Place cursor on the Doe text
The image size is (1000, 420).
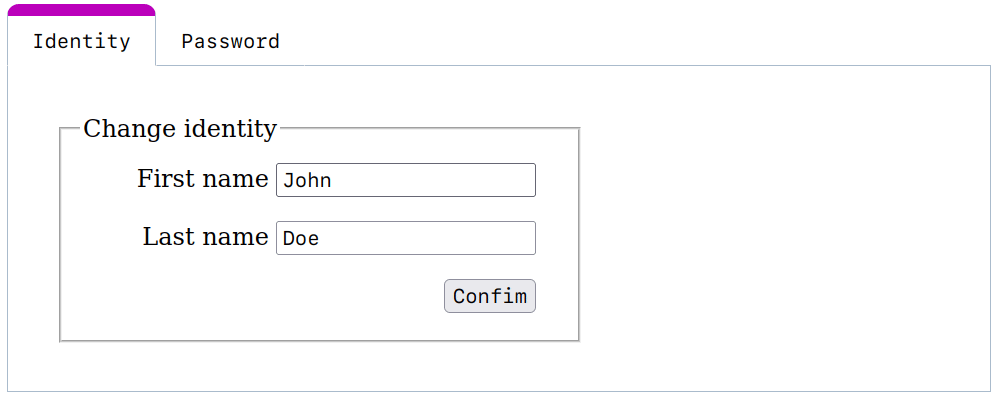(301, 239)
